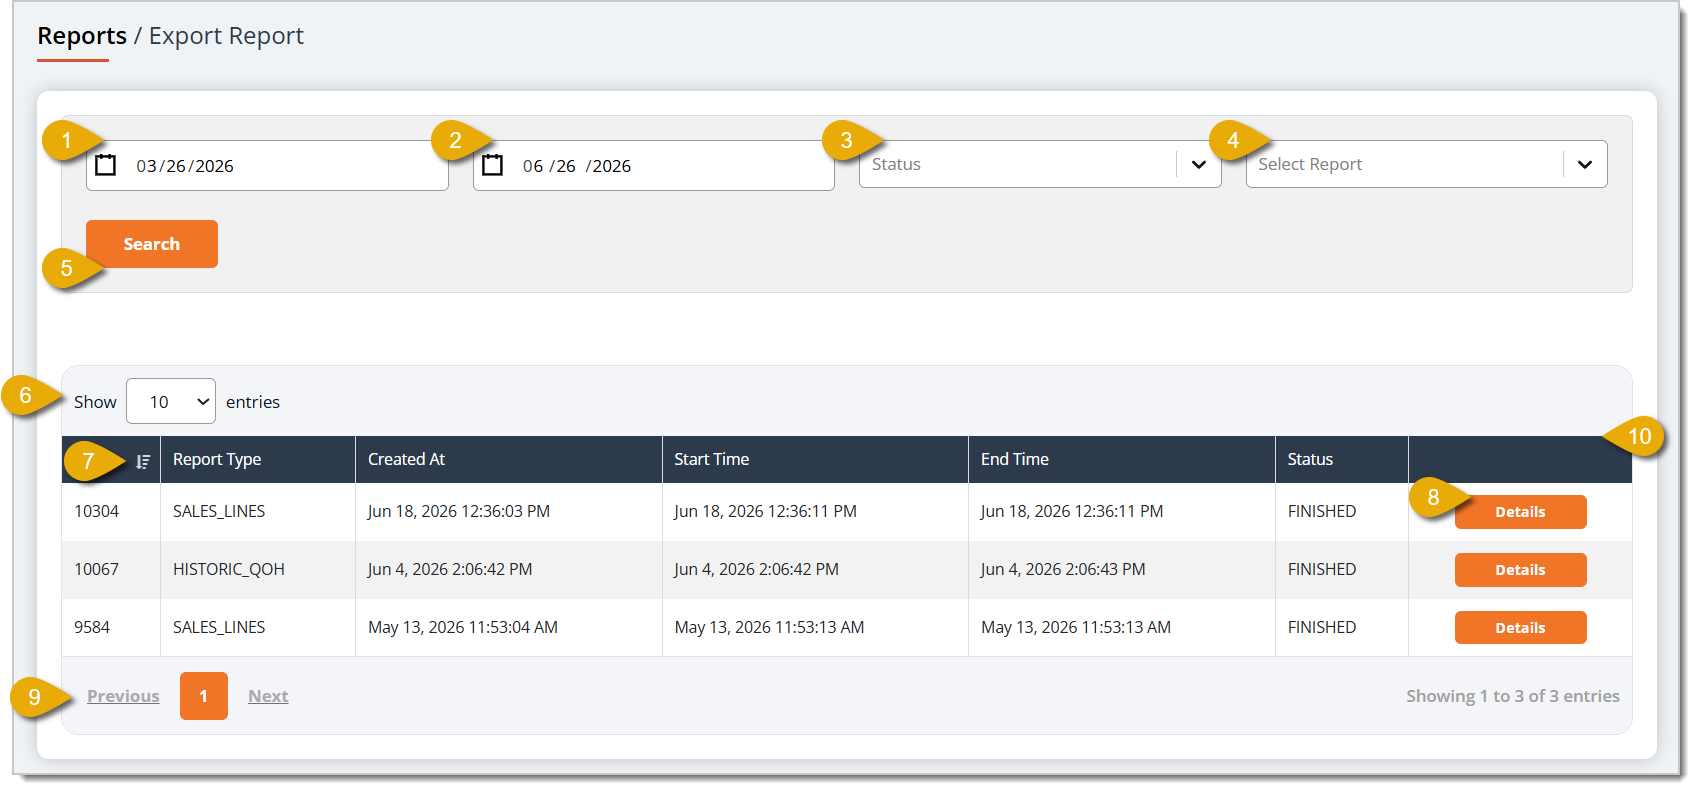Screen dimensions: 1695x790
Task: Open the start date calendar icon
Action: pyautogui.click(x=105, y=165)
